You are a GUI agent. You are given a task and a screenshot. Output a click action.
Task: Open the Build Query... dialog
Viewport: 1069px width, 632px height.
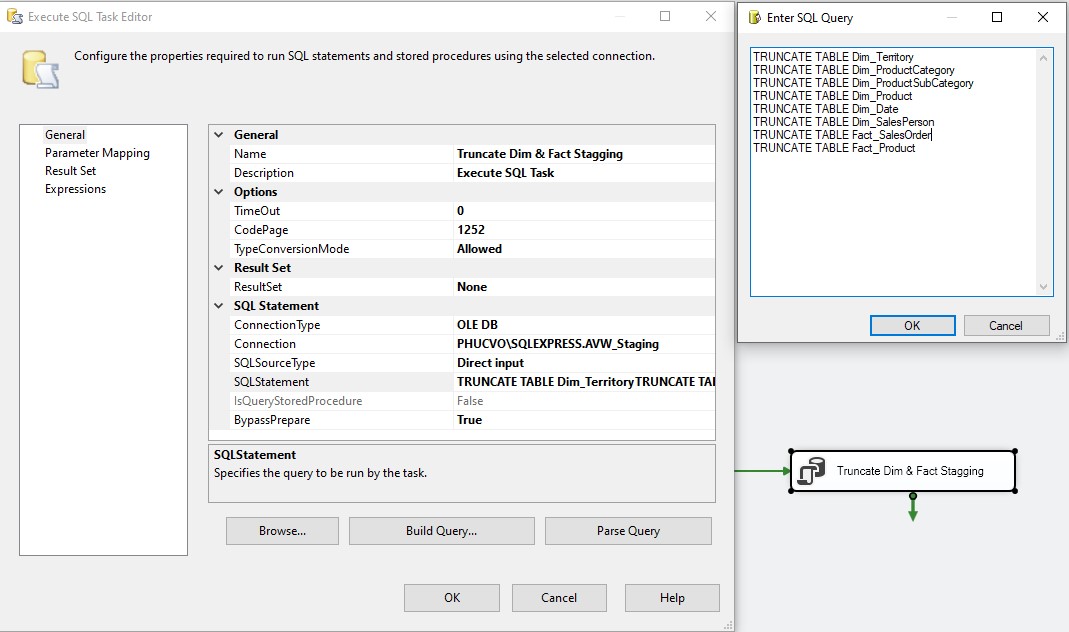tap(441, 531)
